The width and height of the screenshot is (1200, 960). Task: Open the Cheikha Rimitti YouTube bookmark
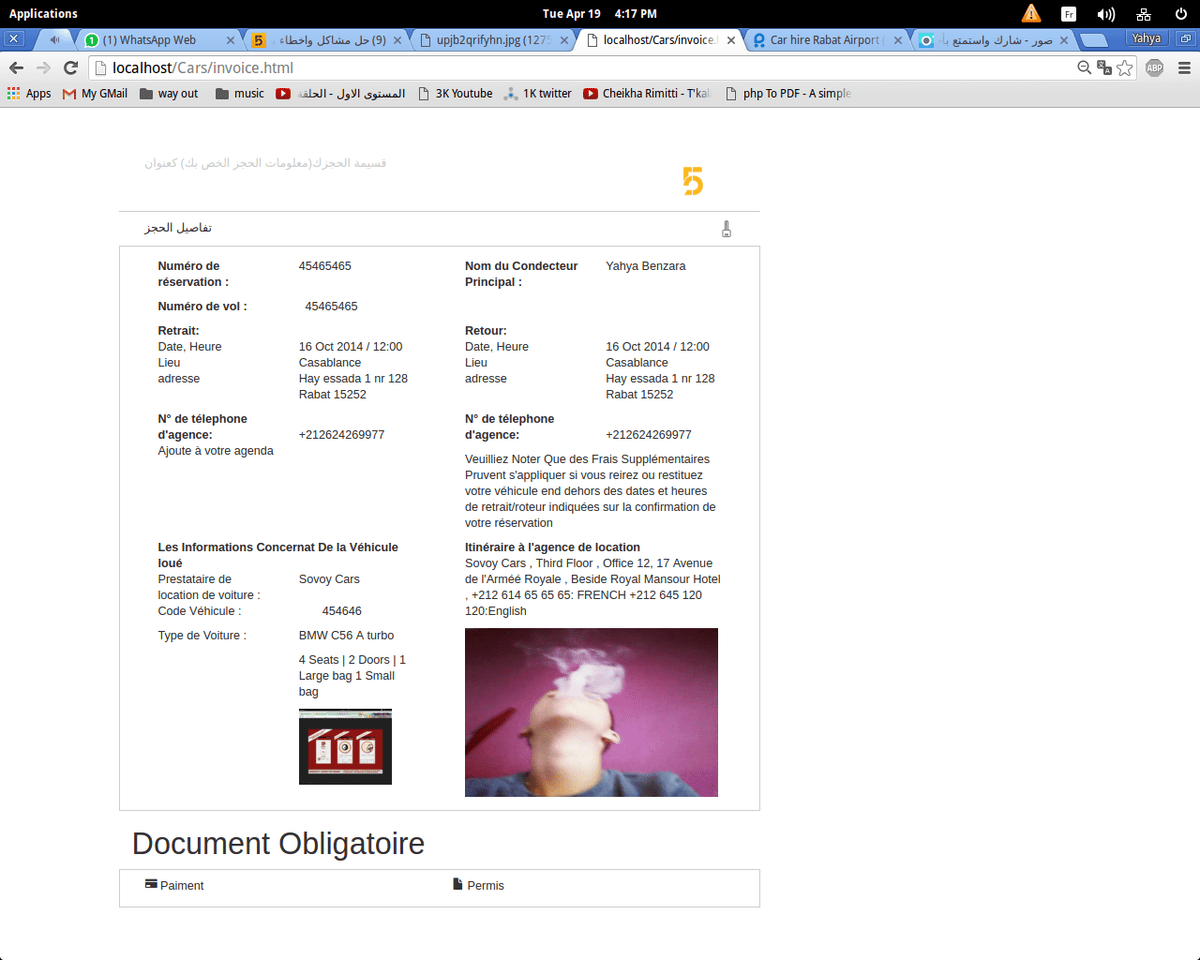[x=647, y=93]
